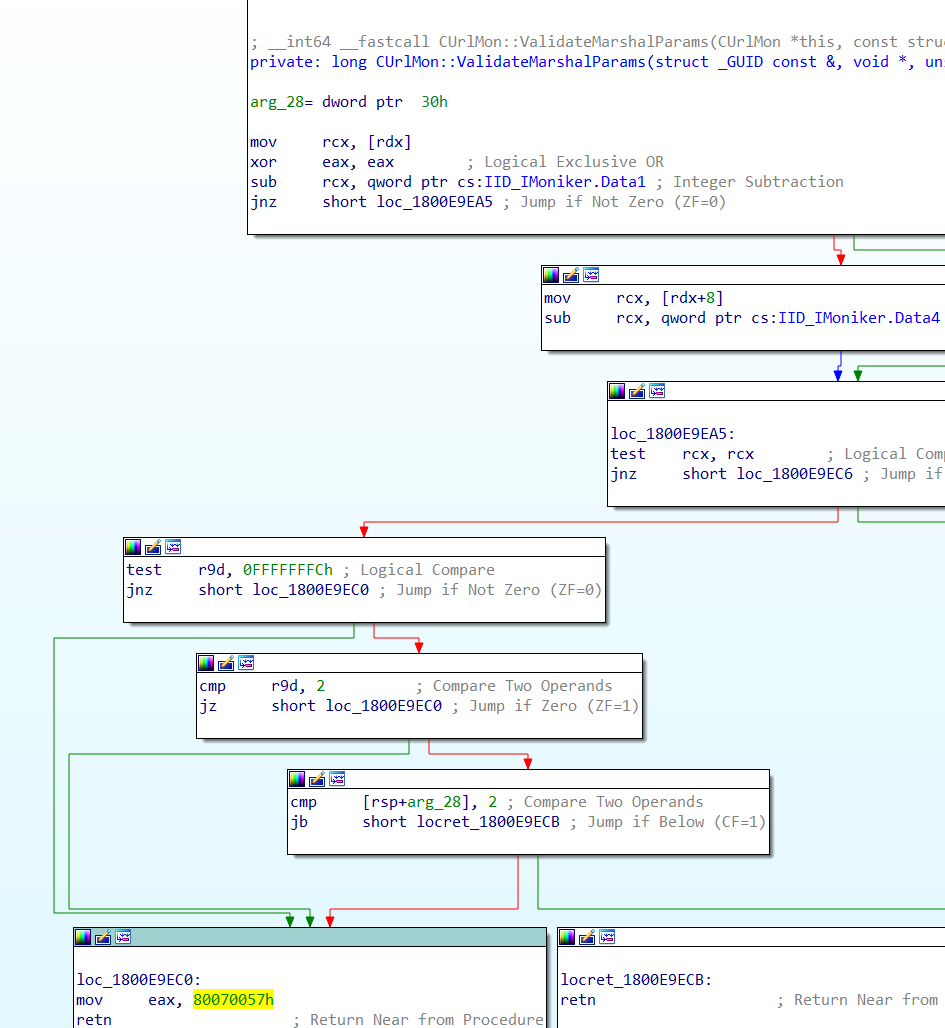Screen dimensions: 945x1028
Task: Follow the loc_1800E9EC6 jump target
Action: [x=795, y=473]
